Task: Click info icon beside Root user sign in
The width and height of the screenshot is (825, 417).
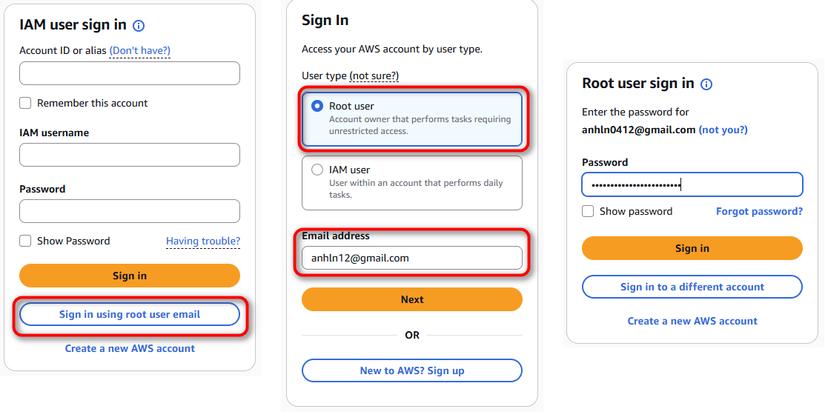Action: point(707,84)
